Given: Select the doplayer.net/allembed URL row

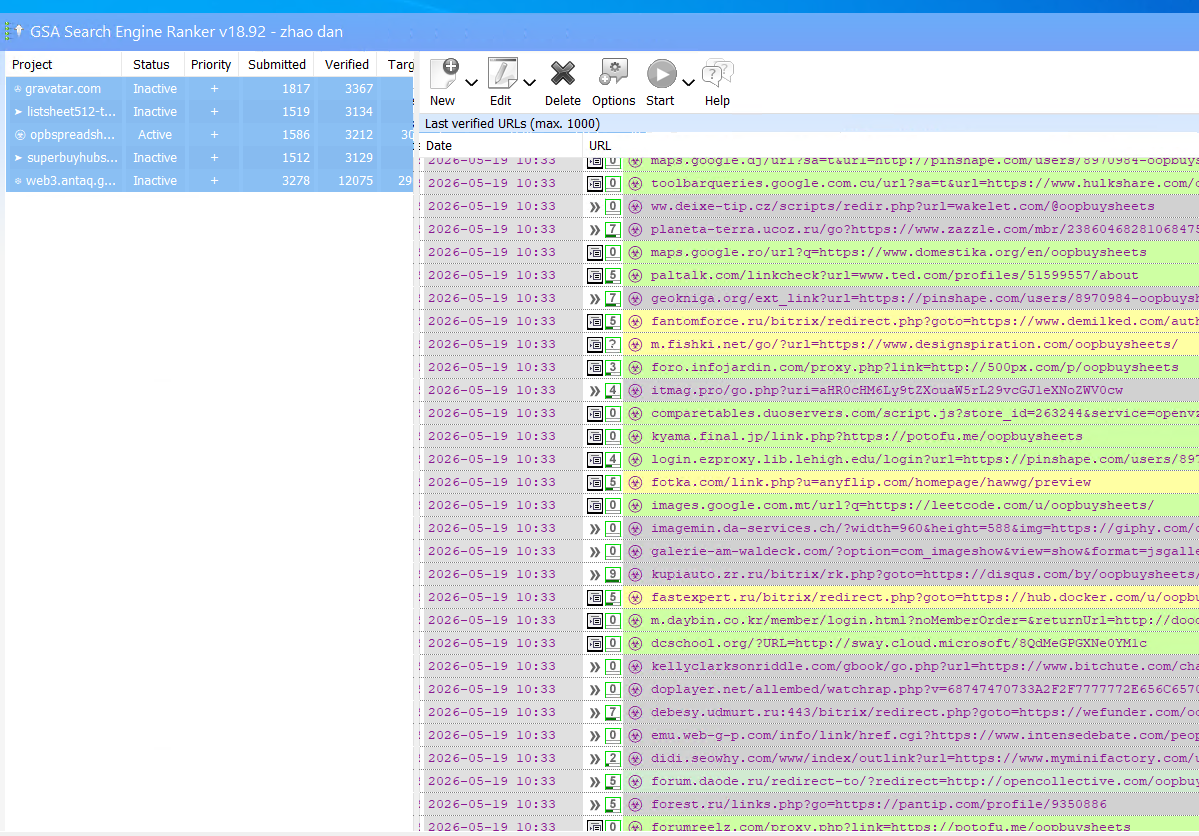Looking at the screenshot, I should 809,689.
